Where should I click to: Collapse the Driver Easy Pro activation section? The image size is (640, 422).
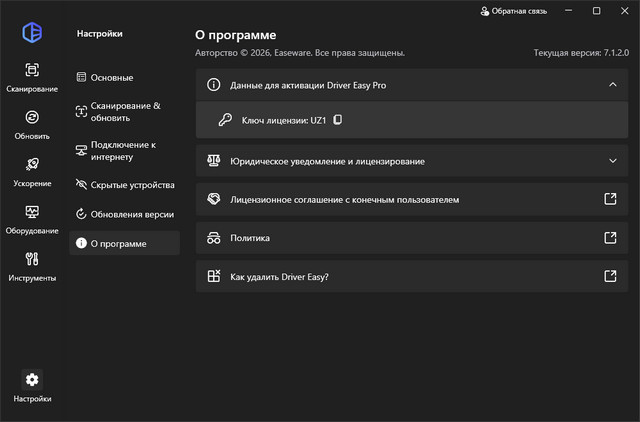point(613,85)
